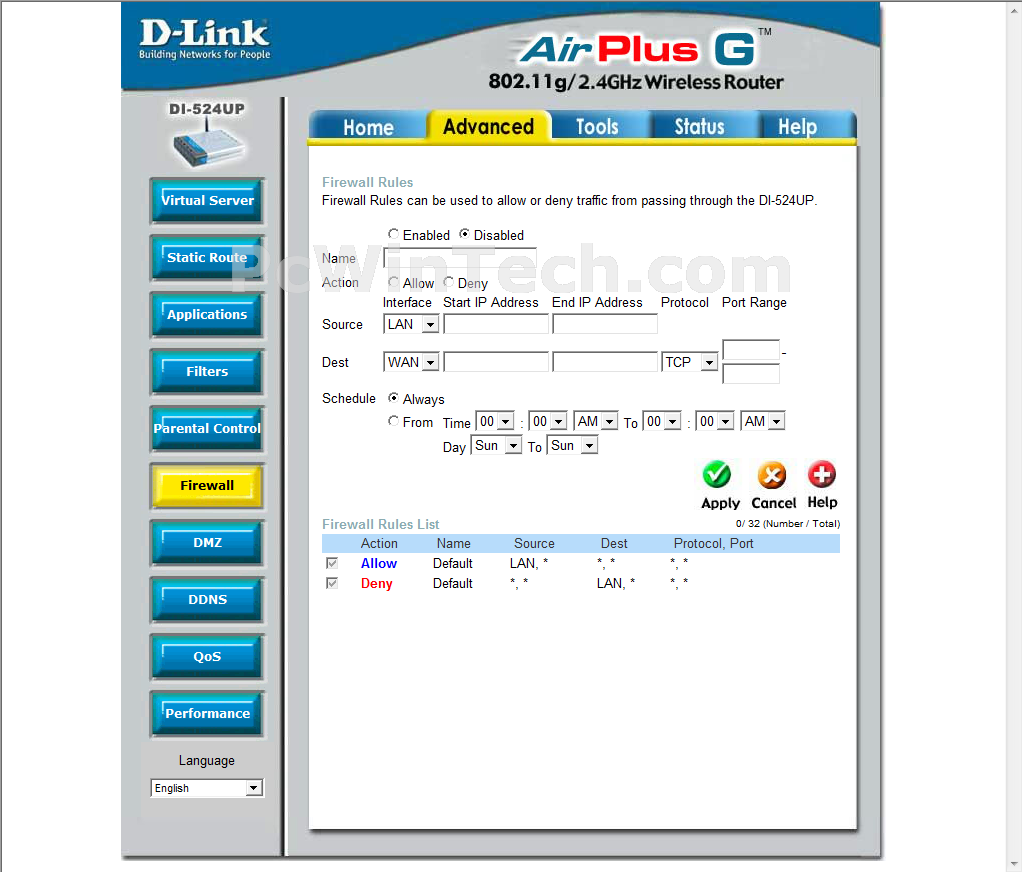Open the end time hour dropdown

(662, 421)
